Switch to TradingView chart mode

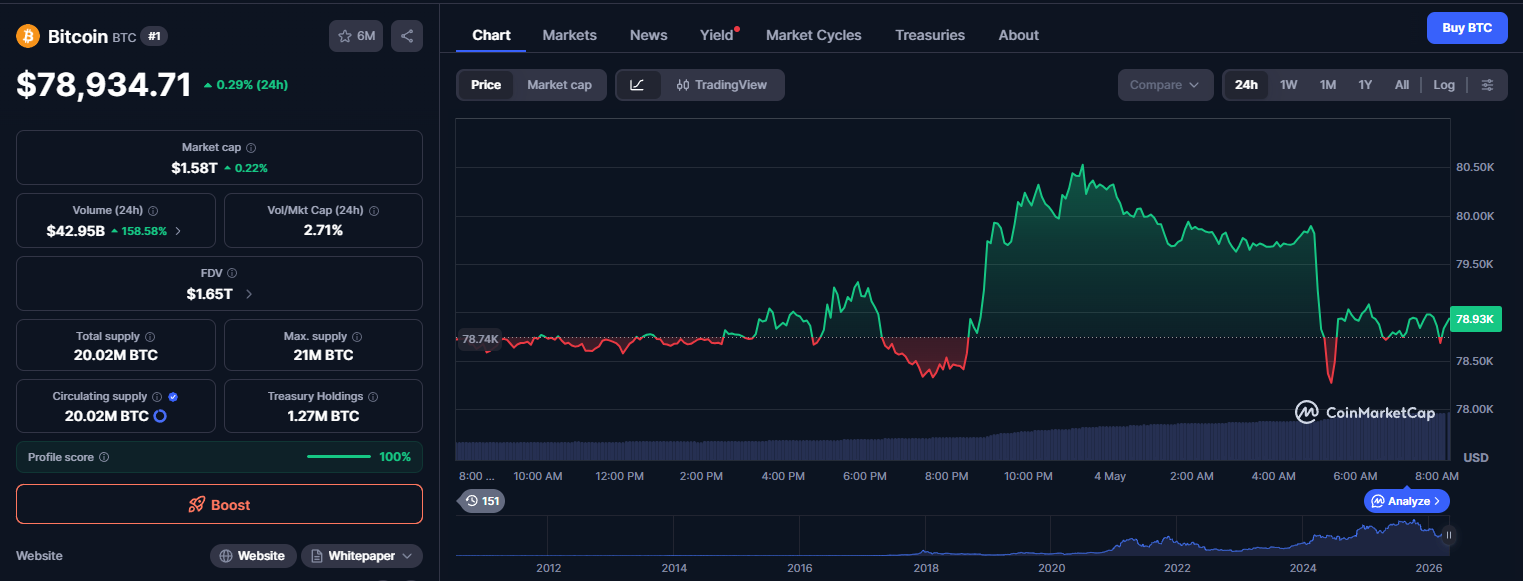click(x=722, y=85)
